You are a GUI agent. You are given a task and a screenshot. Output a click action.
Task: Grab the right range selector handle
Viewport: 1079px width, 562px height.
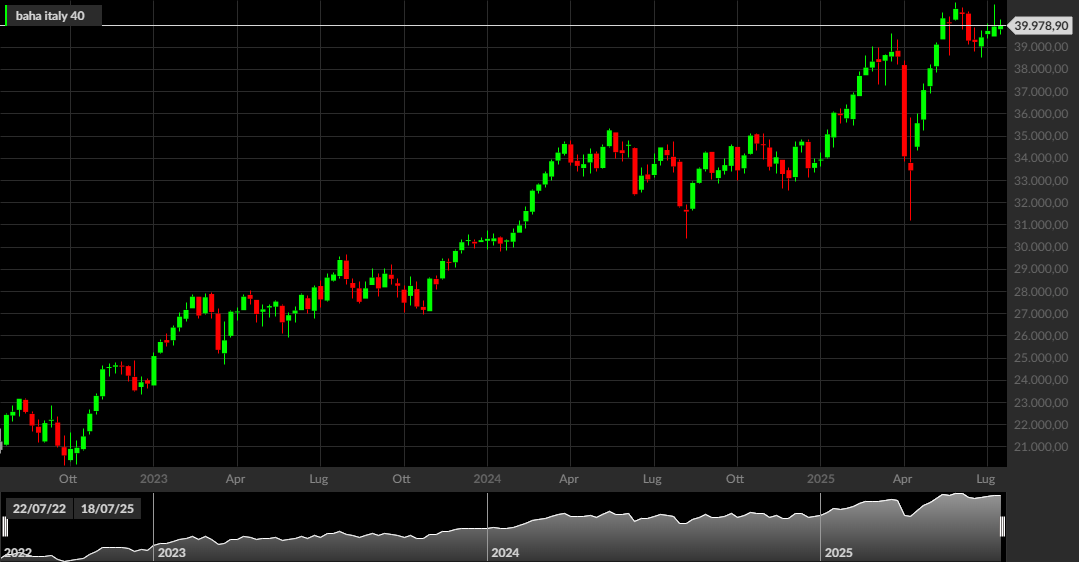[x=1002, y=527]
